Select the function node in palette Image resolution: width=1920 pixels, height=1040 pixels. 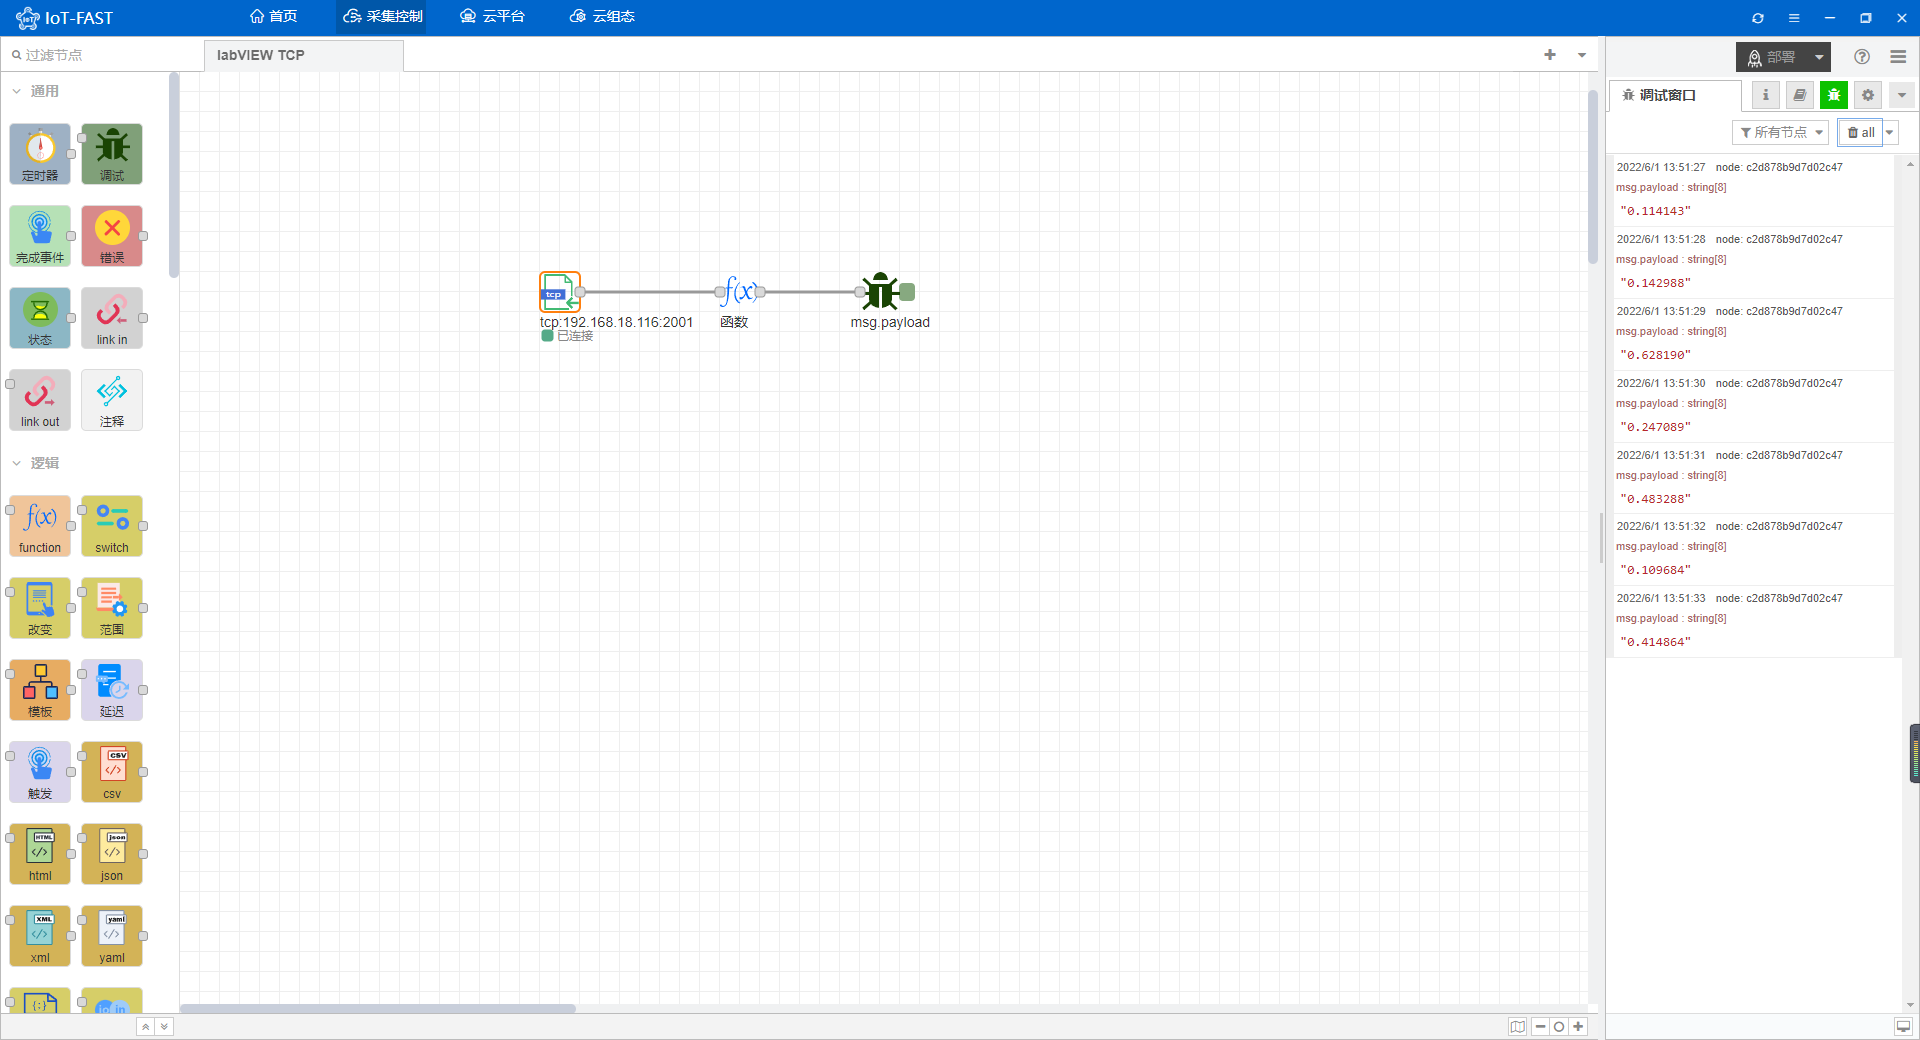click(40, 526)
